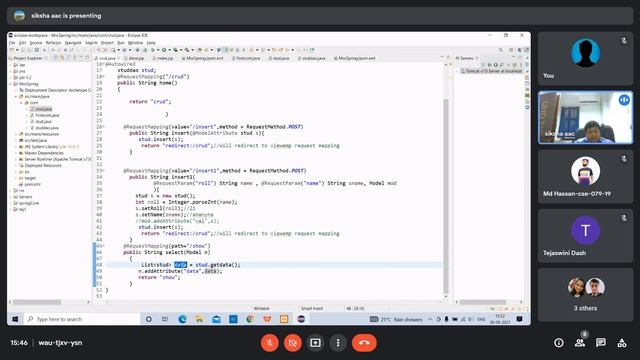This screenshot has height=360, width=640.
Task: Maximize the editor area icon
Action: coord(448,58)
